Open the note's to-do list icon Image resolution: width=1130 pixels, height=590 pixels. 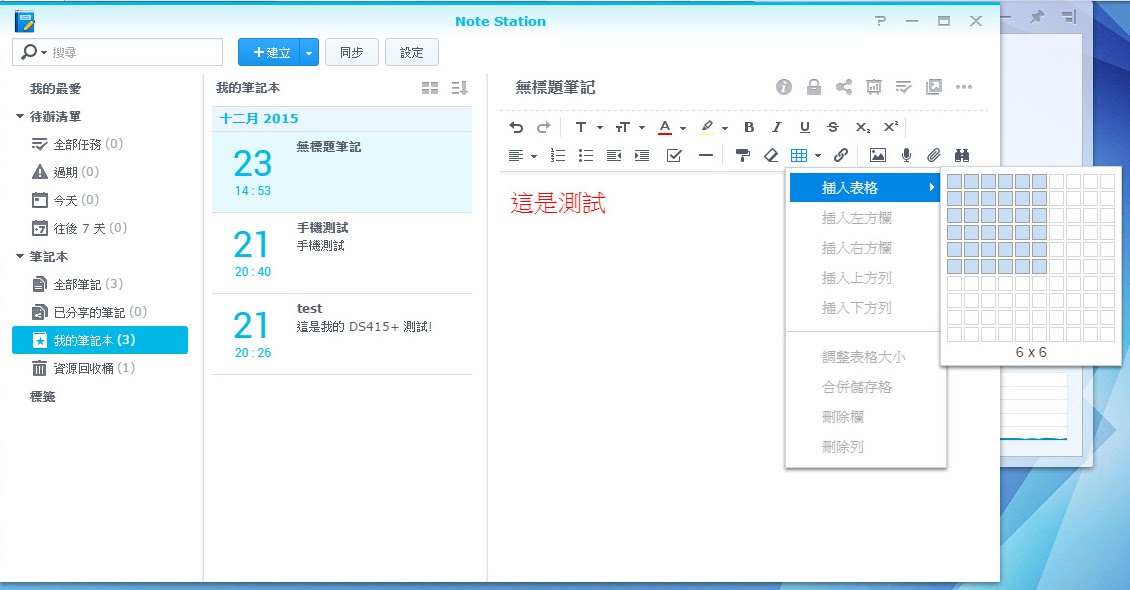903,87
